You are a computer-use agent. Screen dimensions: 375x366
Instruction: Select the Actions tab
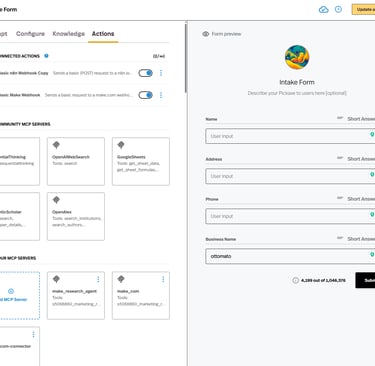(103, 34)
